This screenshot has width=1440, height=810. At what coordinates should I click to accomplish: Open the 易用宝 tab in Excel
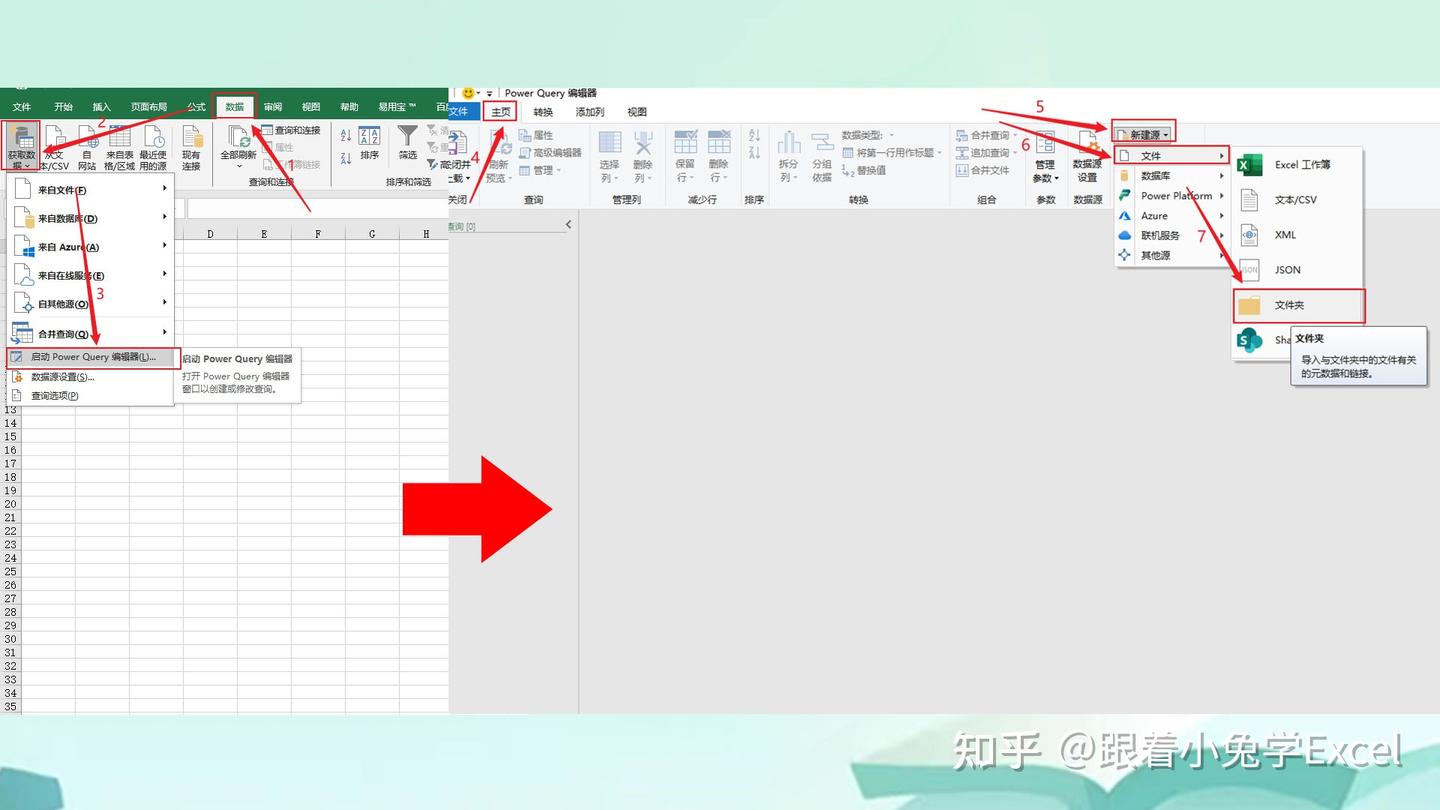tap(397, 107)
